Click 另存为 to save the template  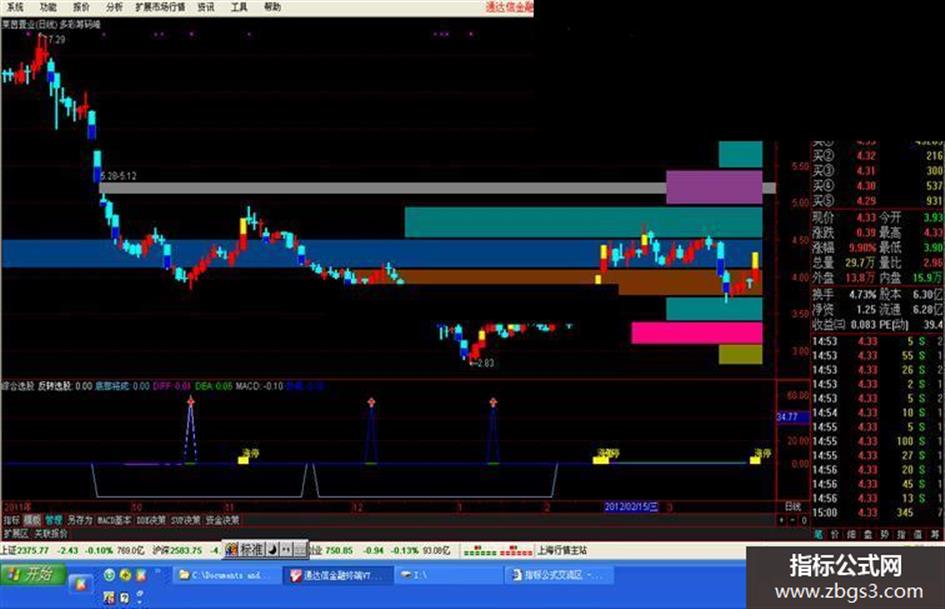tap(80, 520)
